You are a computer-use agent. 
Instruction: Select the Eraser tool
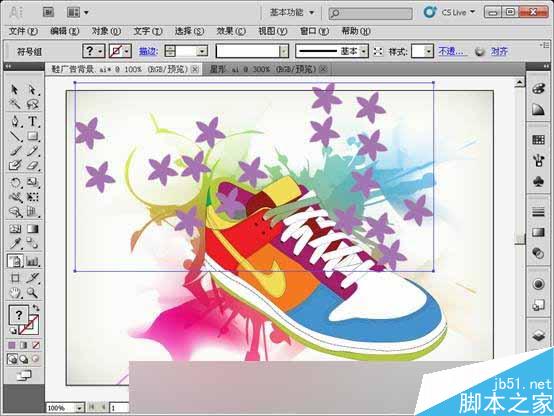32,165
